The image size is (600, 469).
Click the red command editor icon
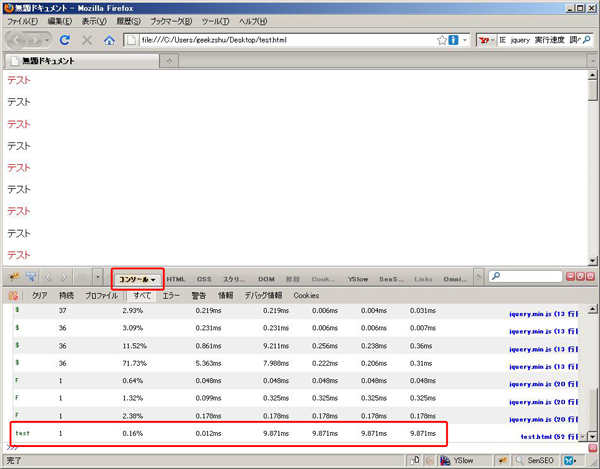click(x=592, y=448)
